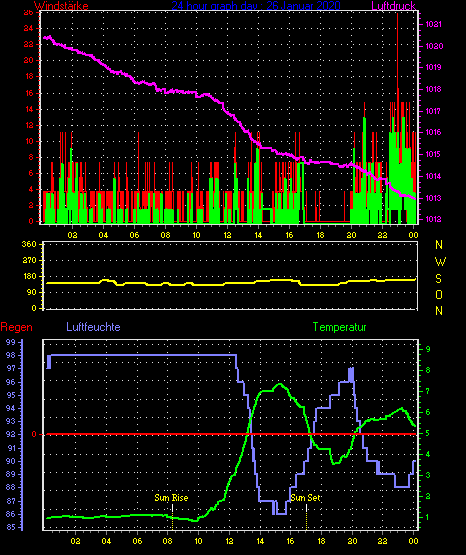466x555 pixels.
Task: Click the green Temperatur legend label
Action: [x=339, y=327]
